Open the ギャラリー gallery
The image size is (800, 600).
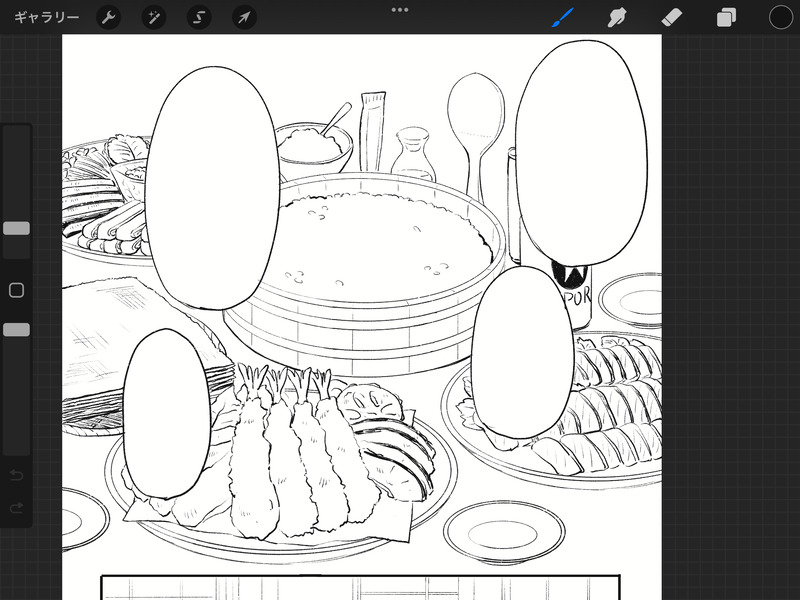46,17
